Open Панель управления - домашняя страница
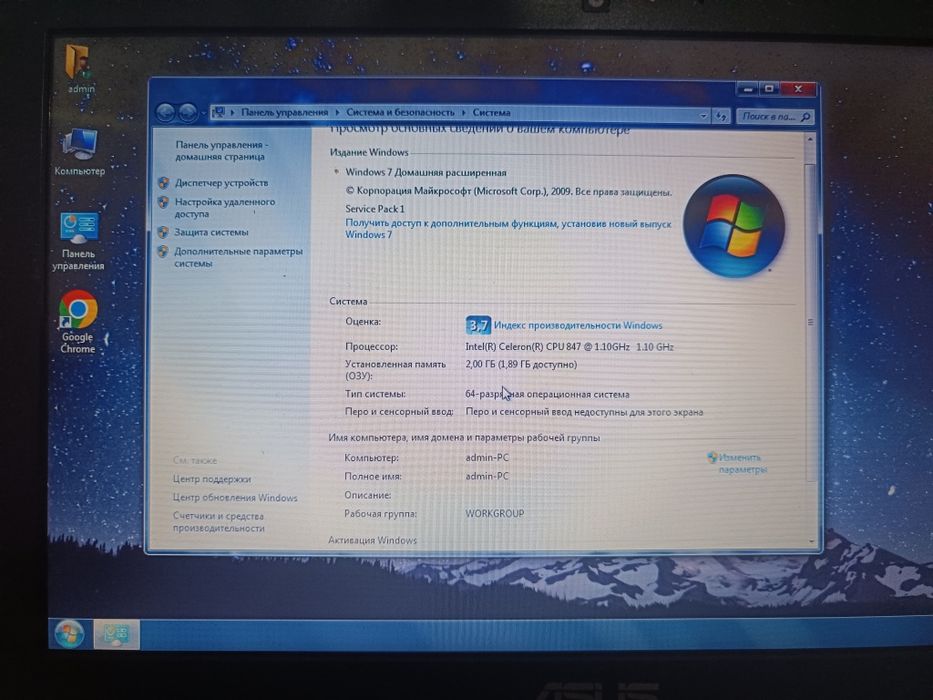 (221, 151)
